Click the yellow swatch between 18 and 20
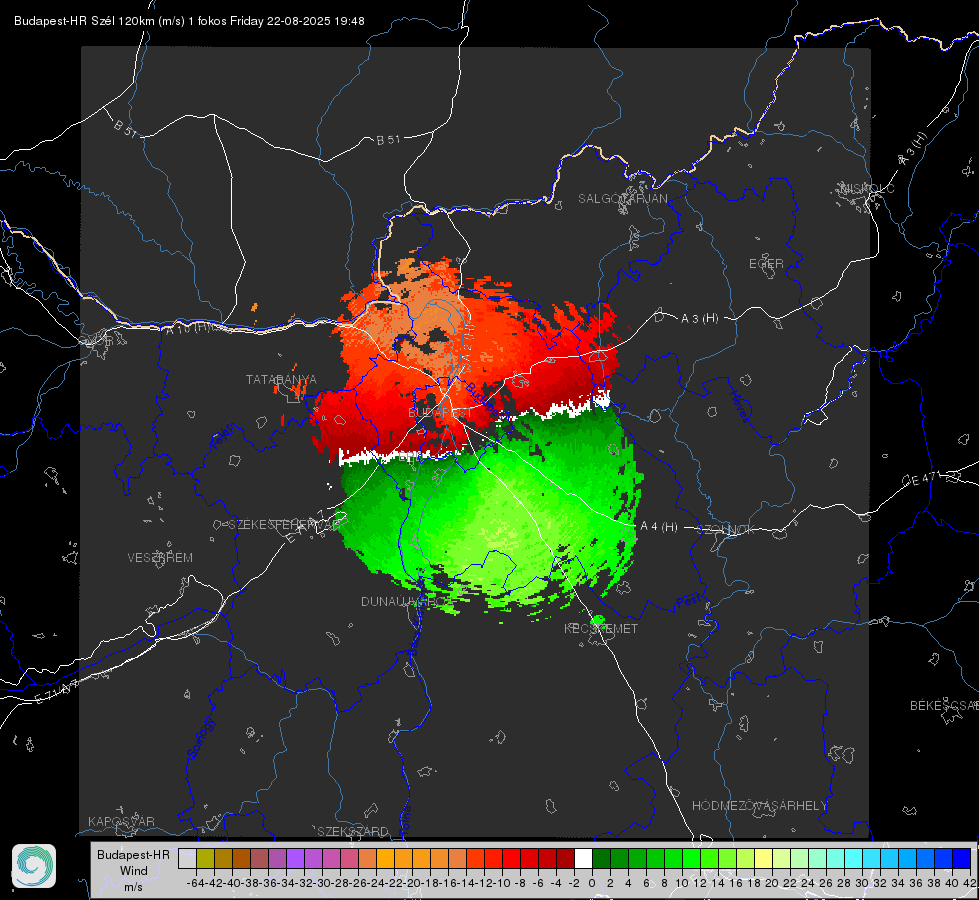979x900 pixels. pyautogui.click(x=764, y=858)
